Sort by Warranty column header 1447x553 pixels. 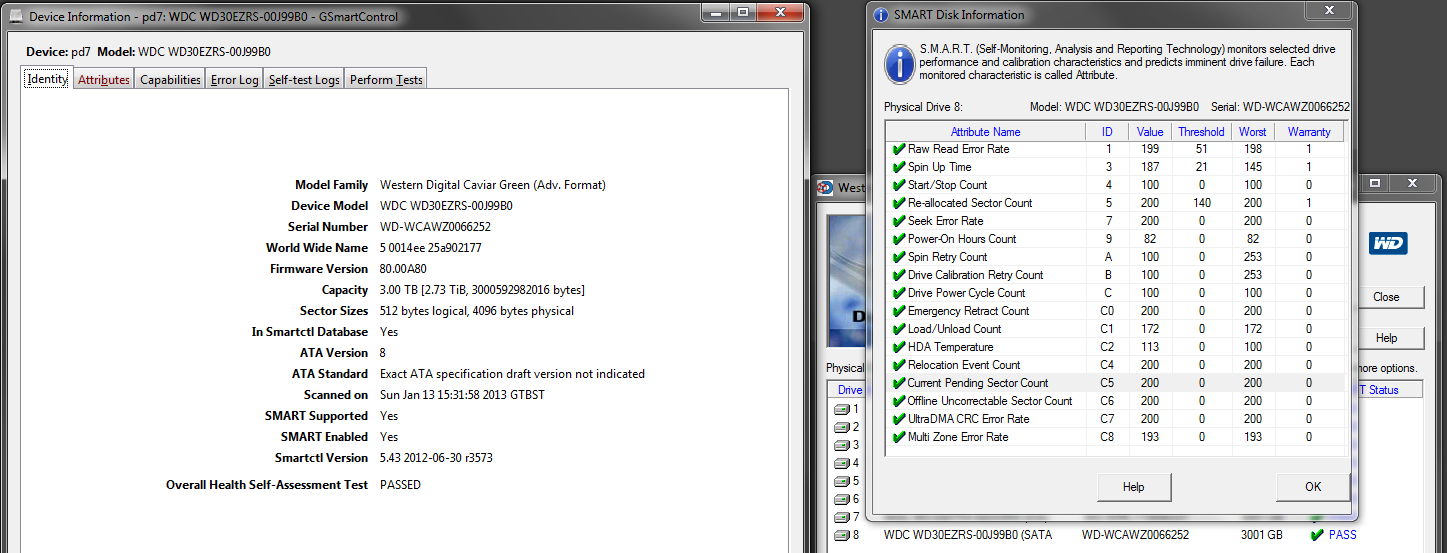[1309, 131]
